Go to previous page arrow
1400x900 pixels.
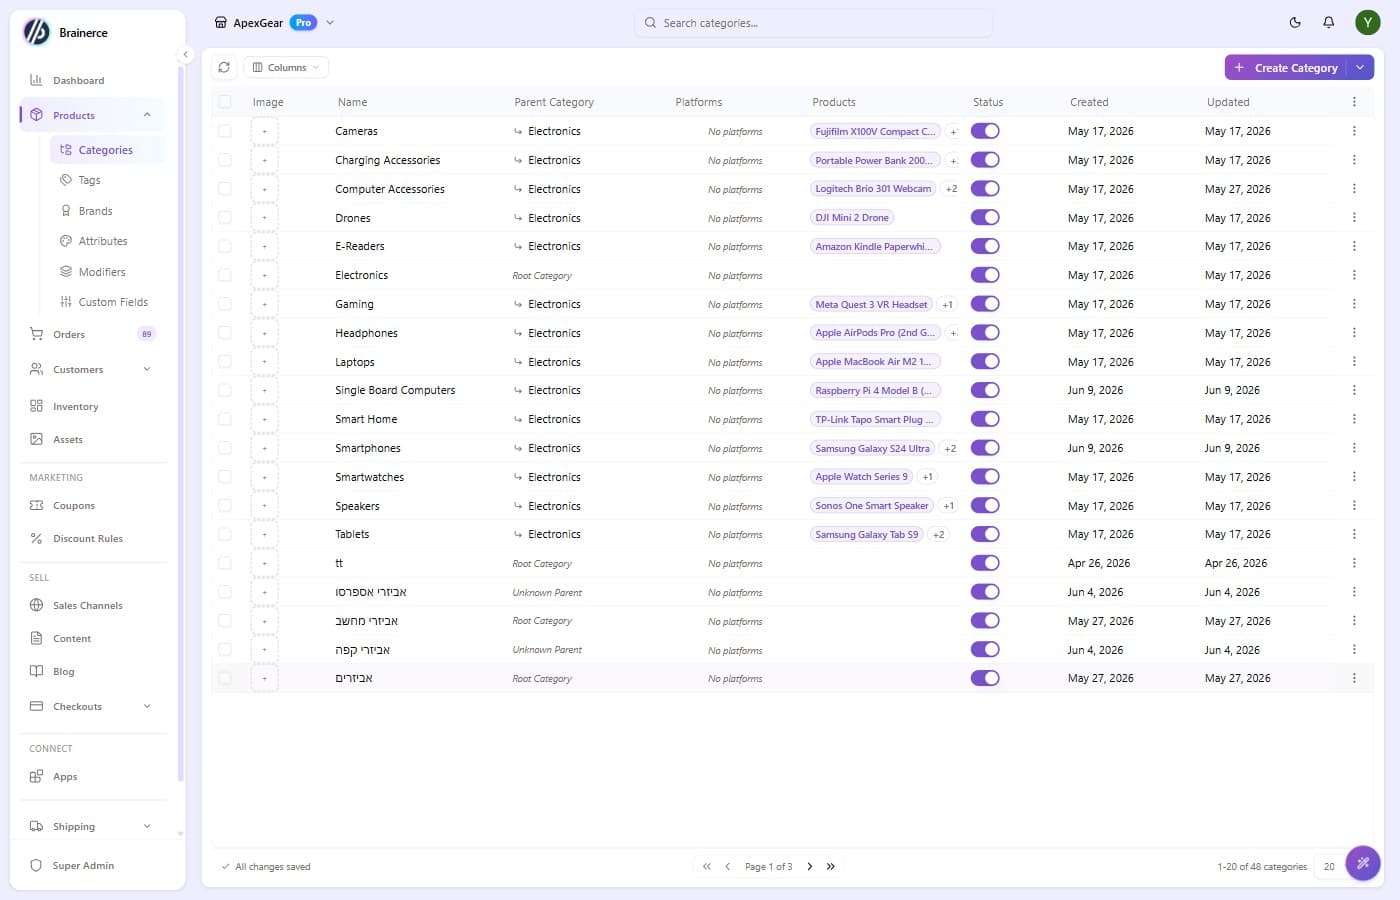click(727, 866)
